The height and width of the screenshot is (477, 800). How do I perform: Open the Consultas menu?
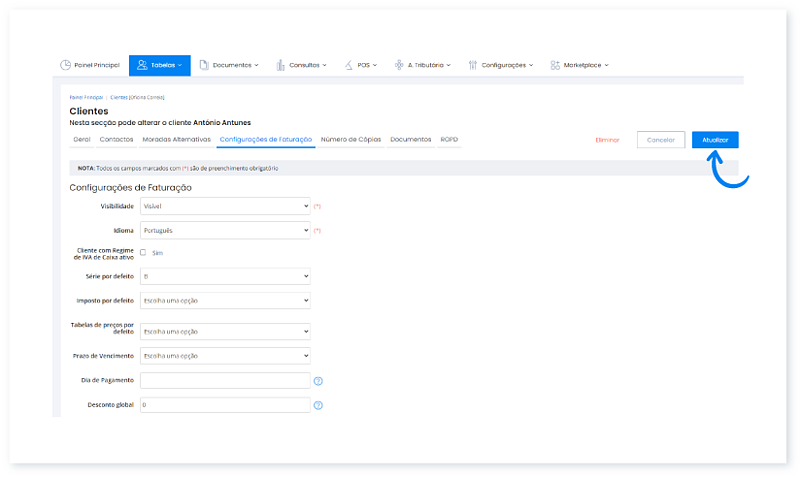coord(301,65)
